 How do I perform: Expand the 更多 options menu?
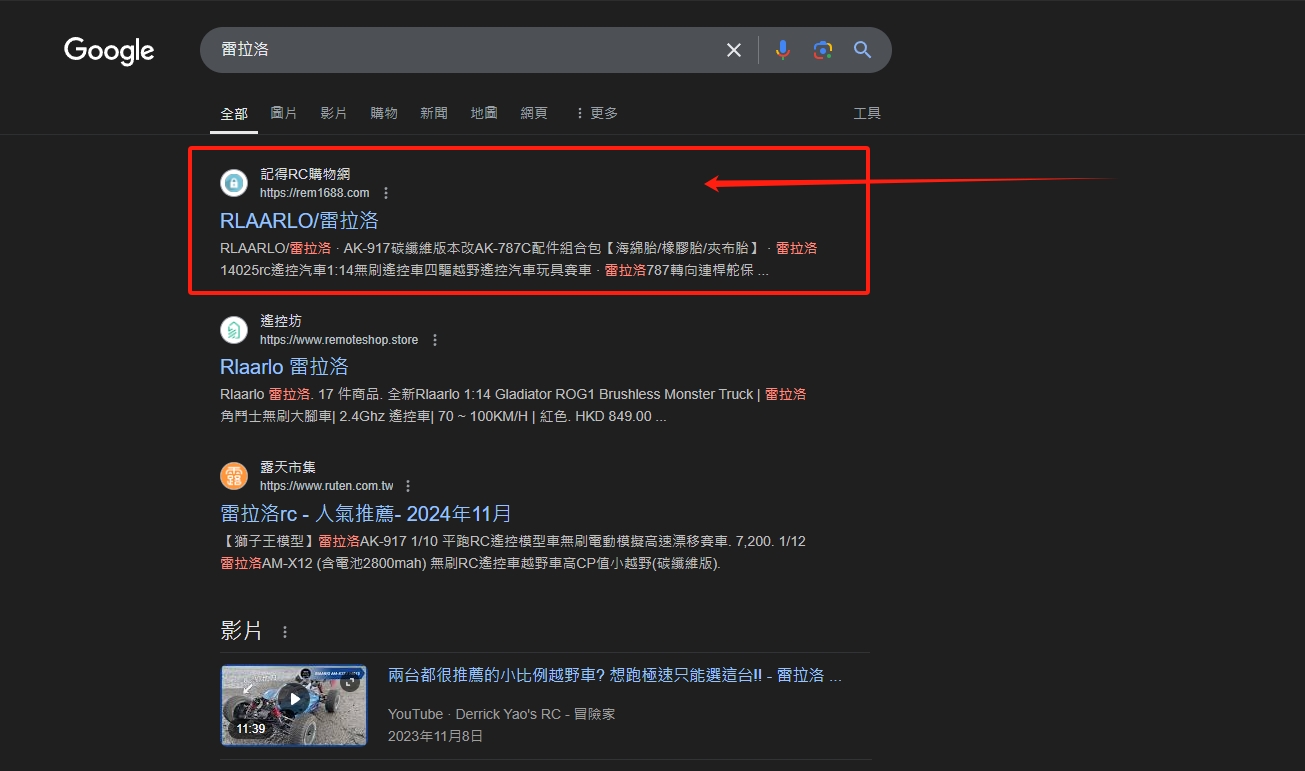click(596, 114)
